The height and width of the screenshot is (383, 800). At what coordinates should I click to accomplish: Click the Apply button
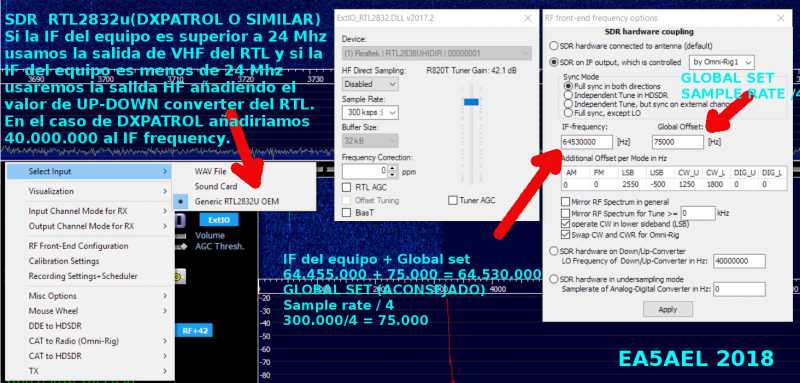tap(667, 309)
